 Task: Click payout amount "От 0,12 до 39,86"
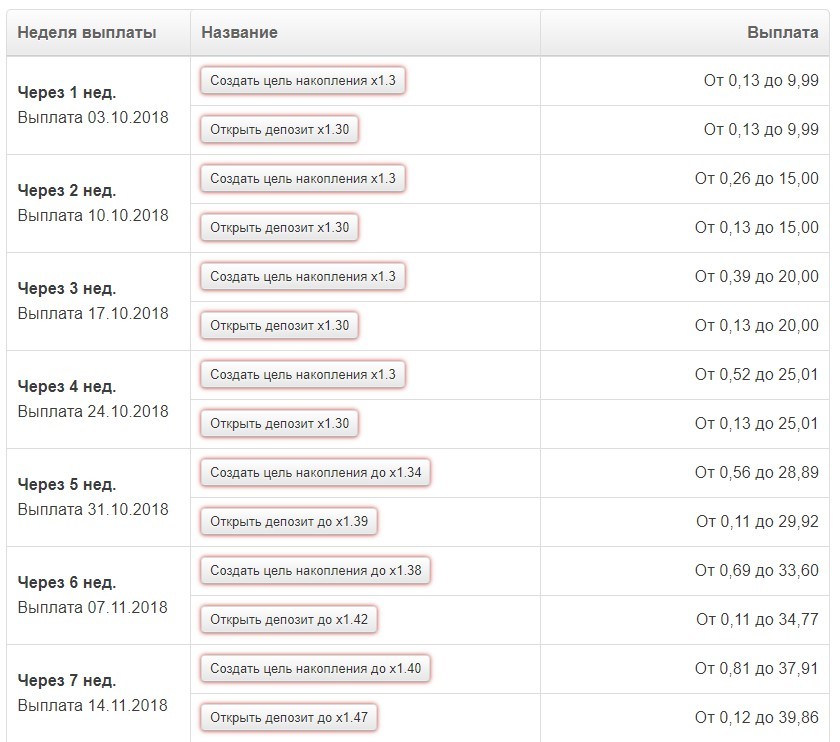[757, 718]
